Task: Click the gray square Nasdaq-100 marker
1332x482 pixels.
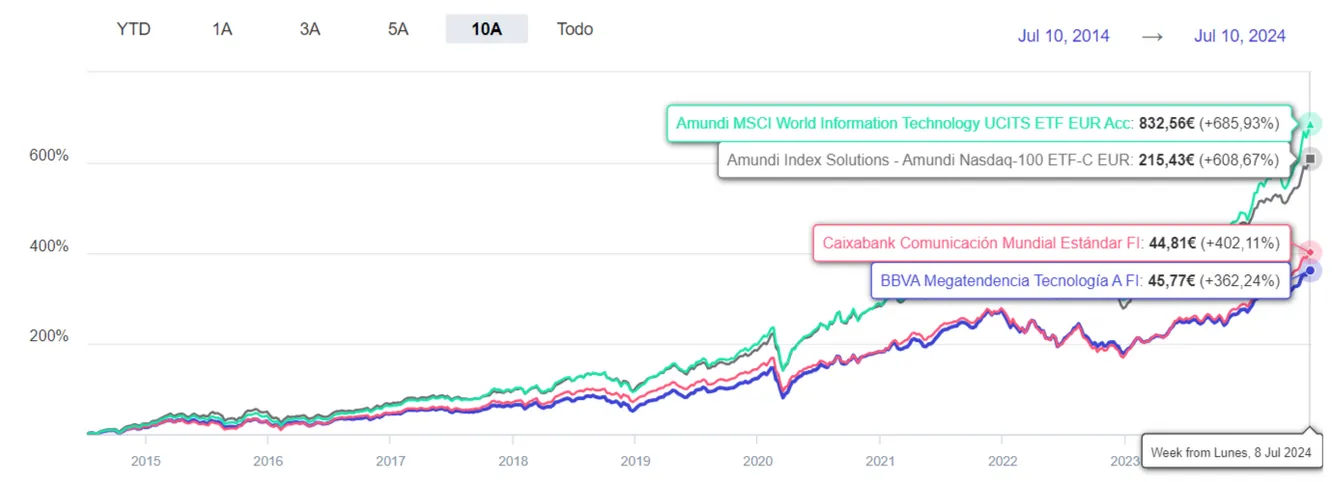Action: [x=1311, y=158]
